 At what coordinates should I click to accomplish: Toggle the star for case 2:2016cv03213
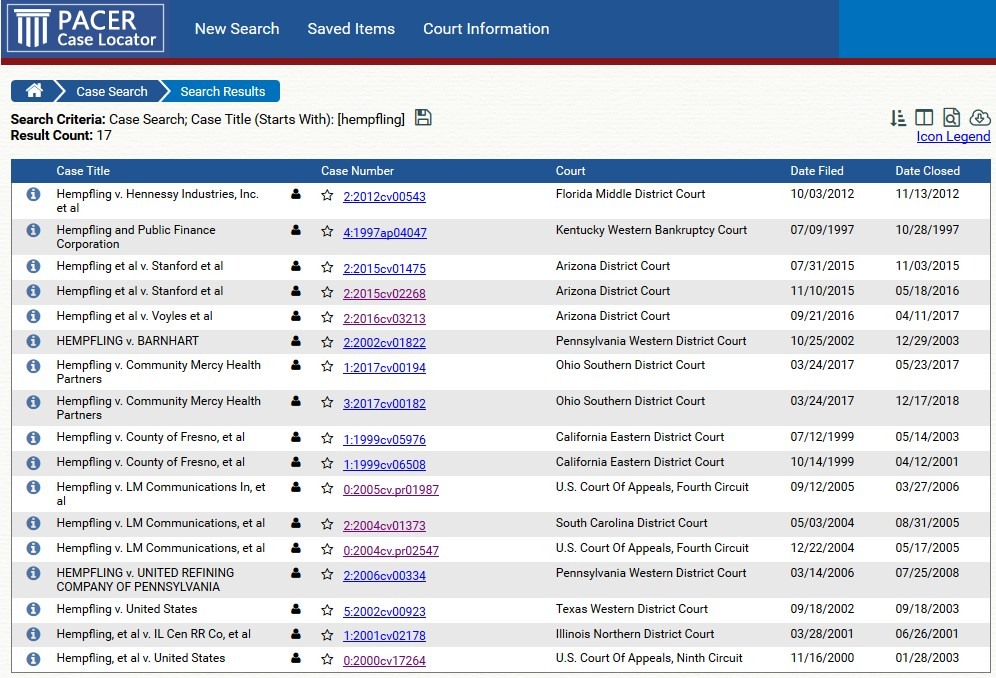point(327,318)
